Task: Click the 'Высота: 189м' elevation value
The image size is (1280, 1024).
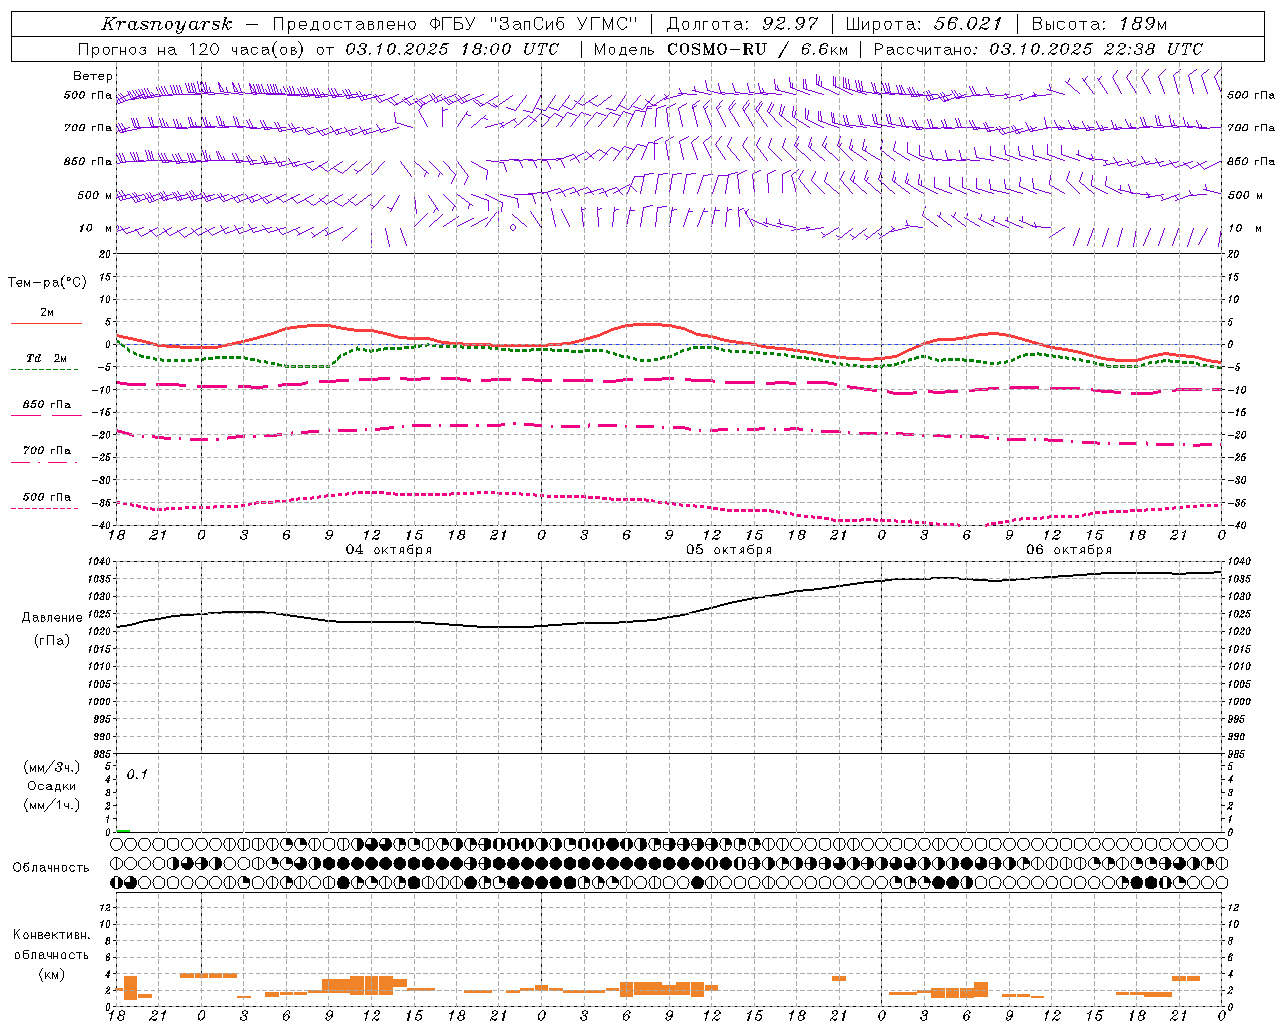Action: click(1099, 24)
